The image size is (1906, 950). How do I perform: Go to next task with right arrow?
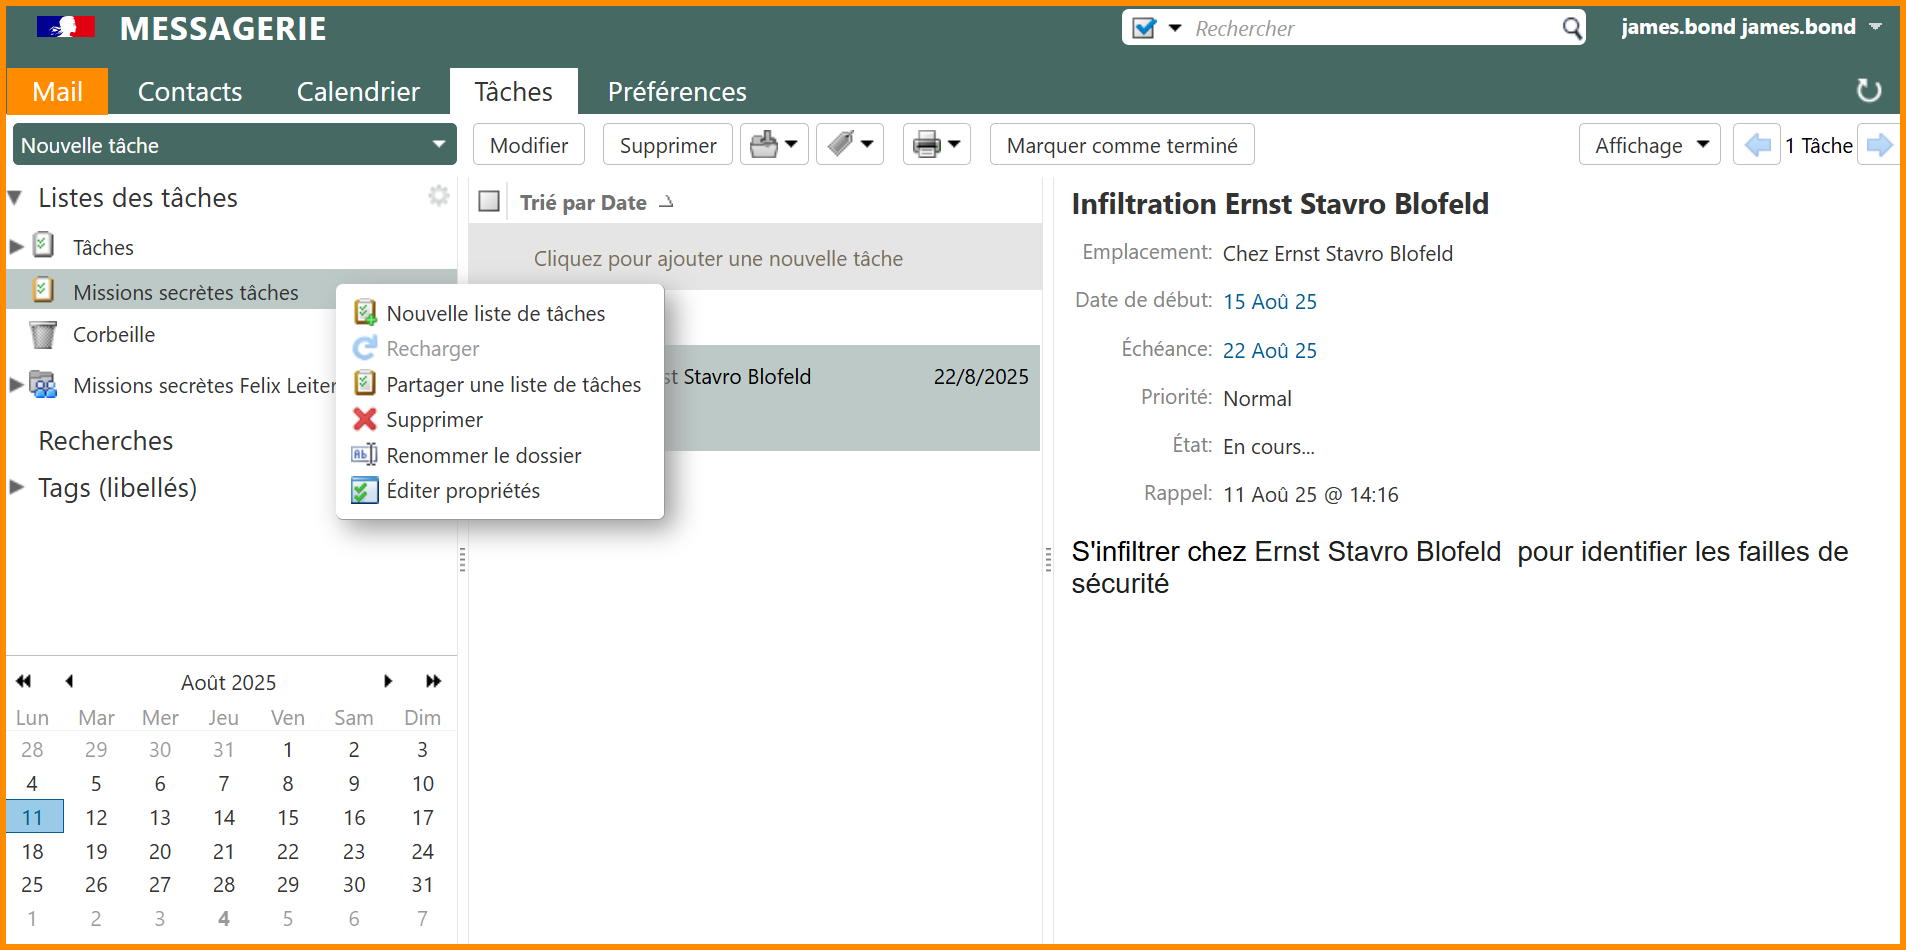(x=1879, y=145)
